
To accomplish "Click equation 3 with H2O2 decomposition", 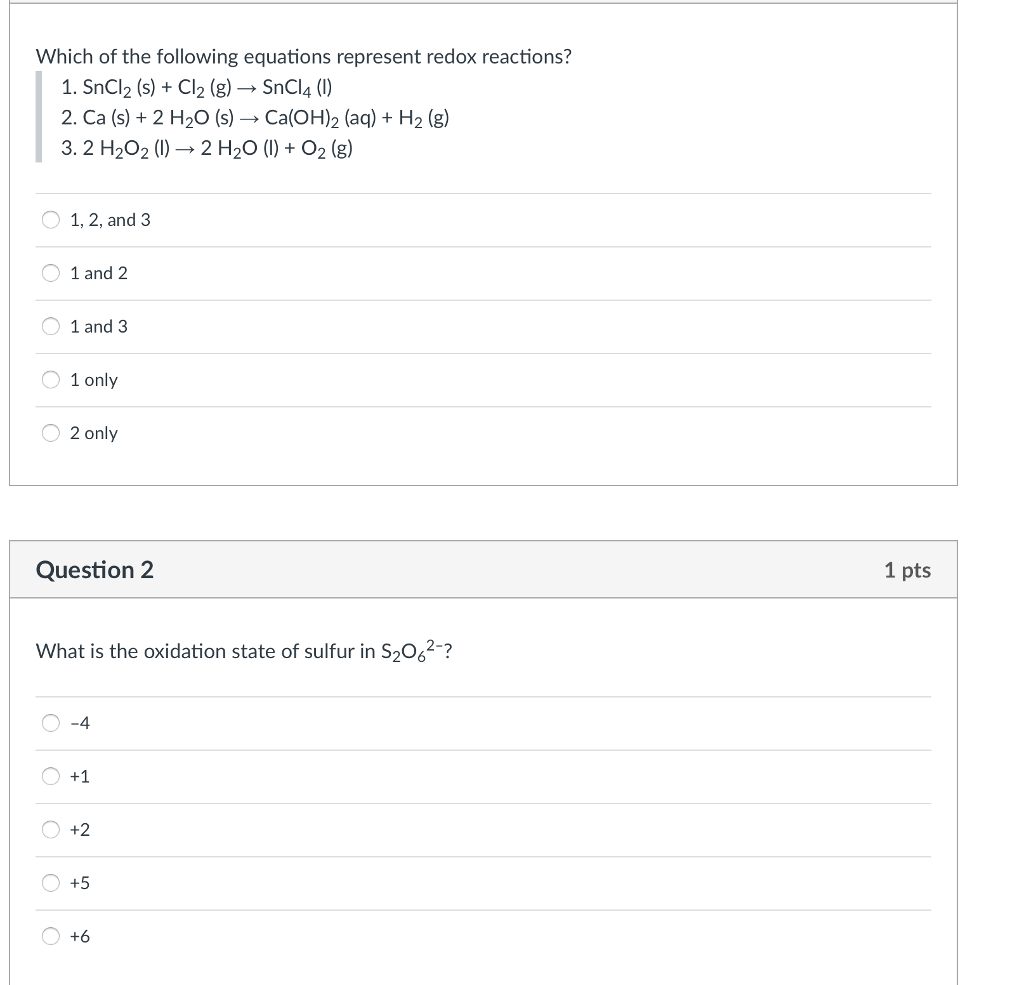I will (x=207, y=148).
